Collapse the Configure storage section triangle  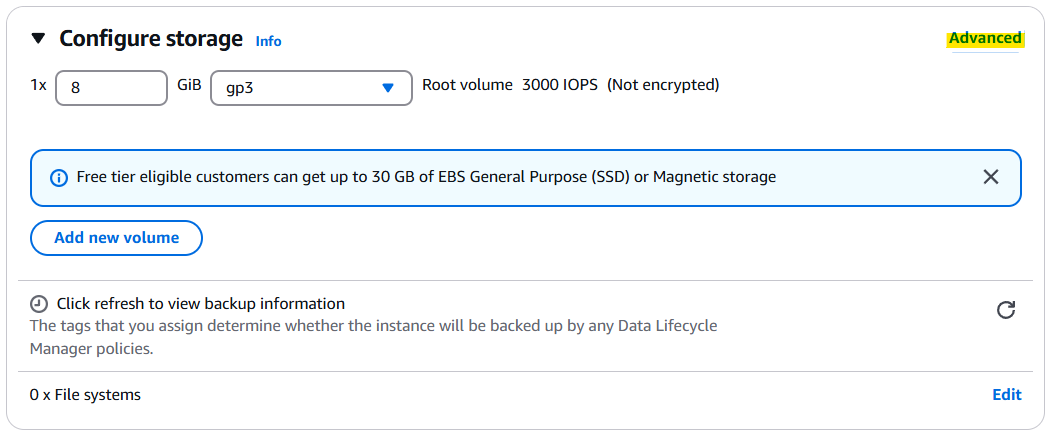point(38,39)
